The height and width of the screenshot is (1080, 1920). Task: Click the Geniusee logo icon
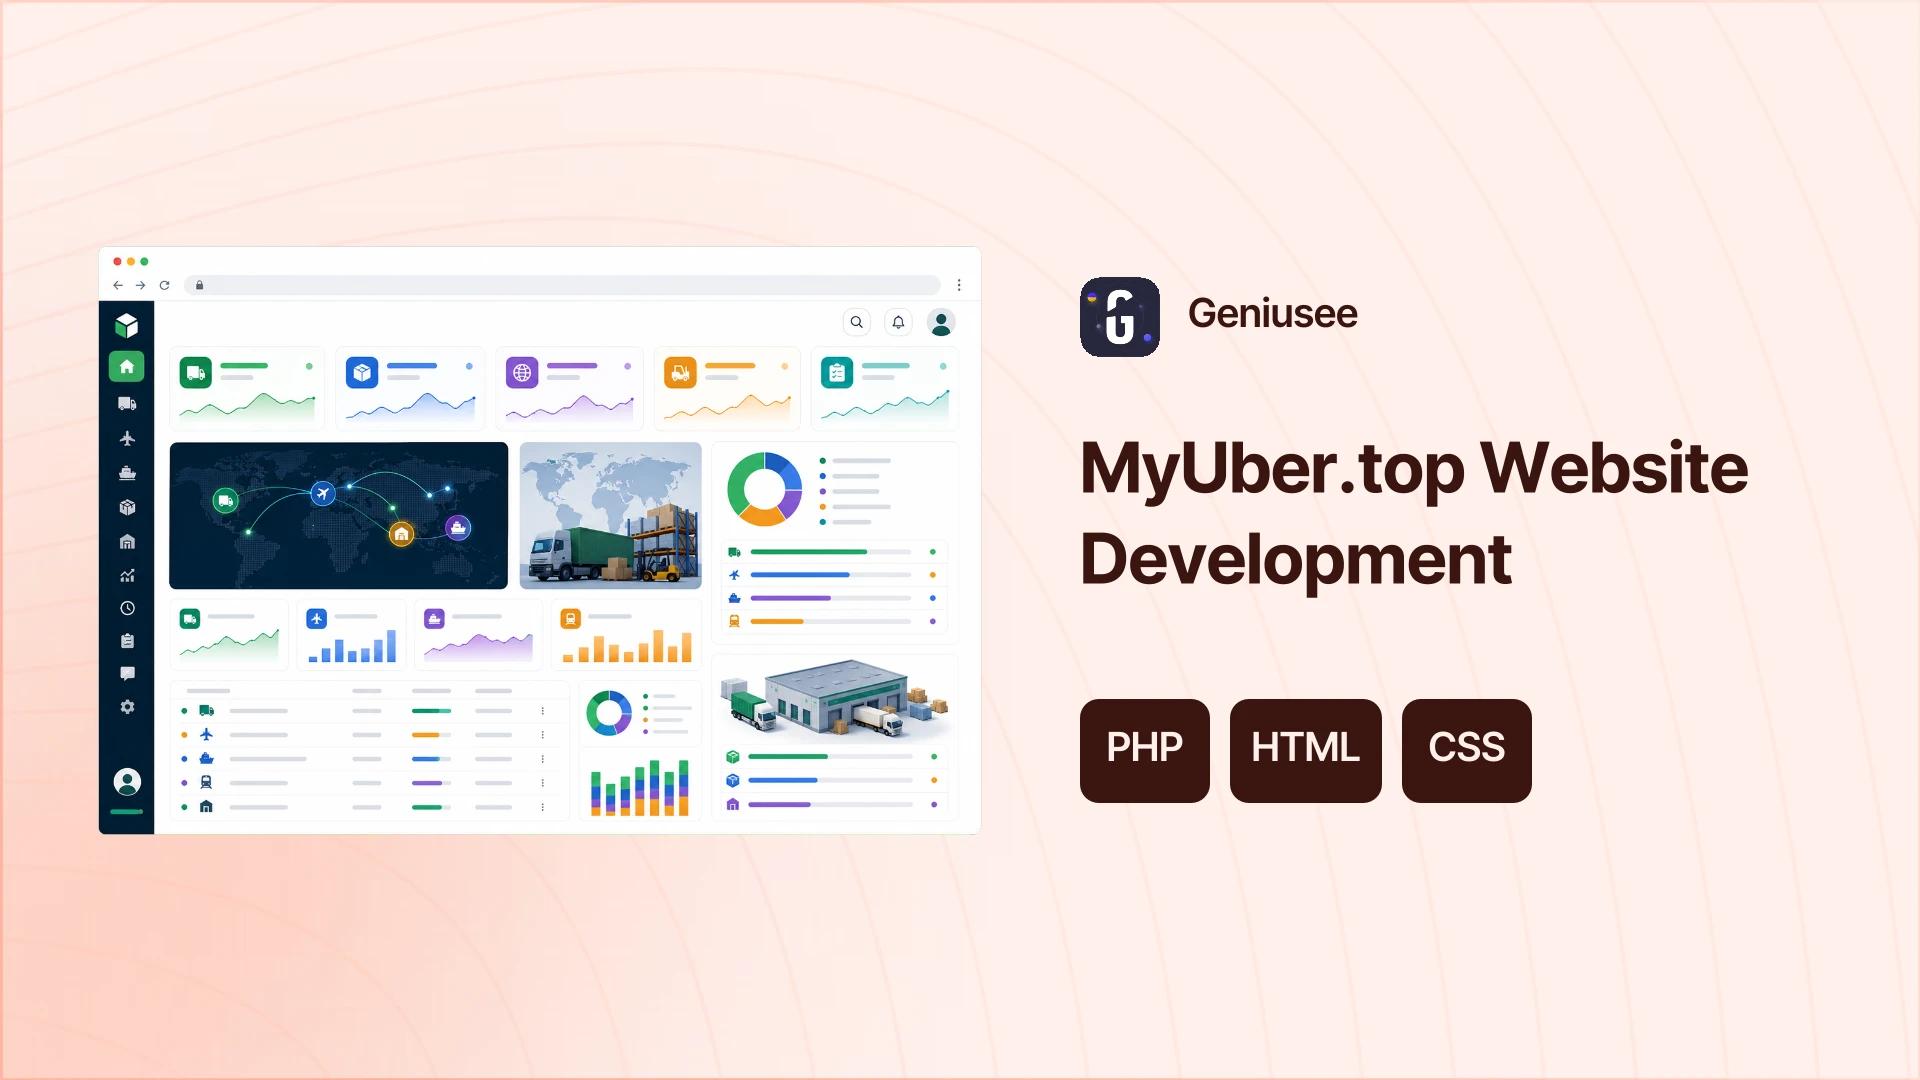(1120, 317)
